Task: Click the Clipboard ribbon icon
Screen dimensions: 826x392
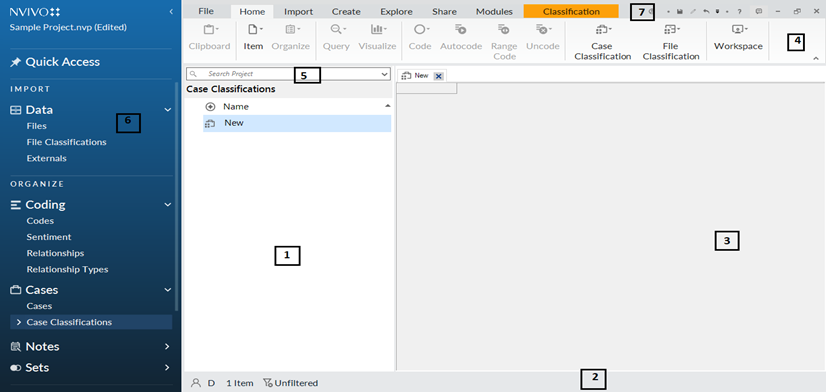Action: [209, 30]
